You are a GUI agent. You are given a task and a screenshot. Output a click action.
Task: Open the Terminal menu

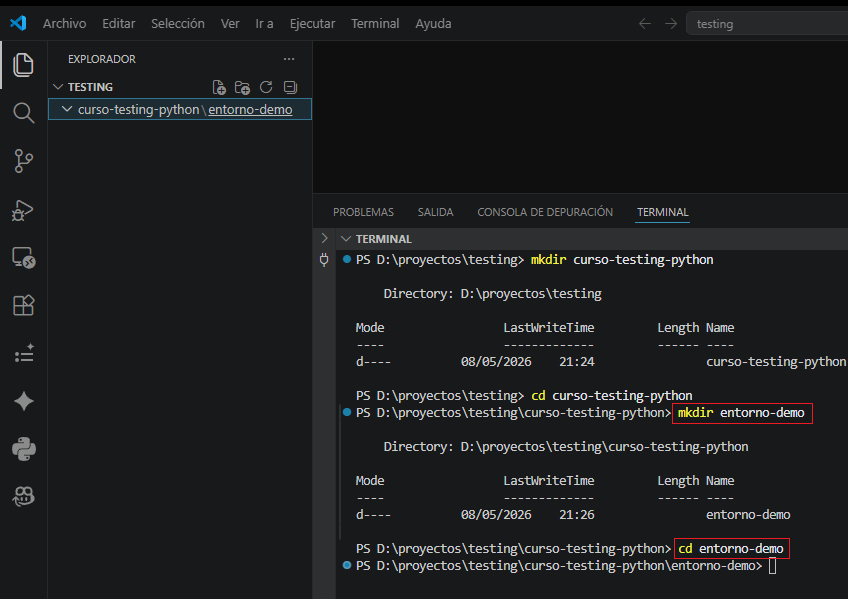tap(375, 24)
